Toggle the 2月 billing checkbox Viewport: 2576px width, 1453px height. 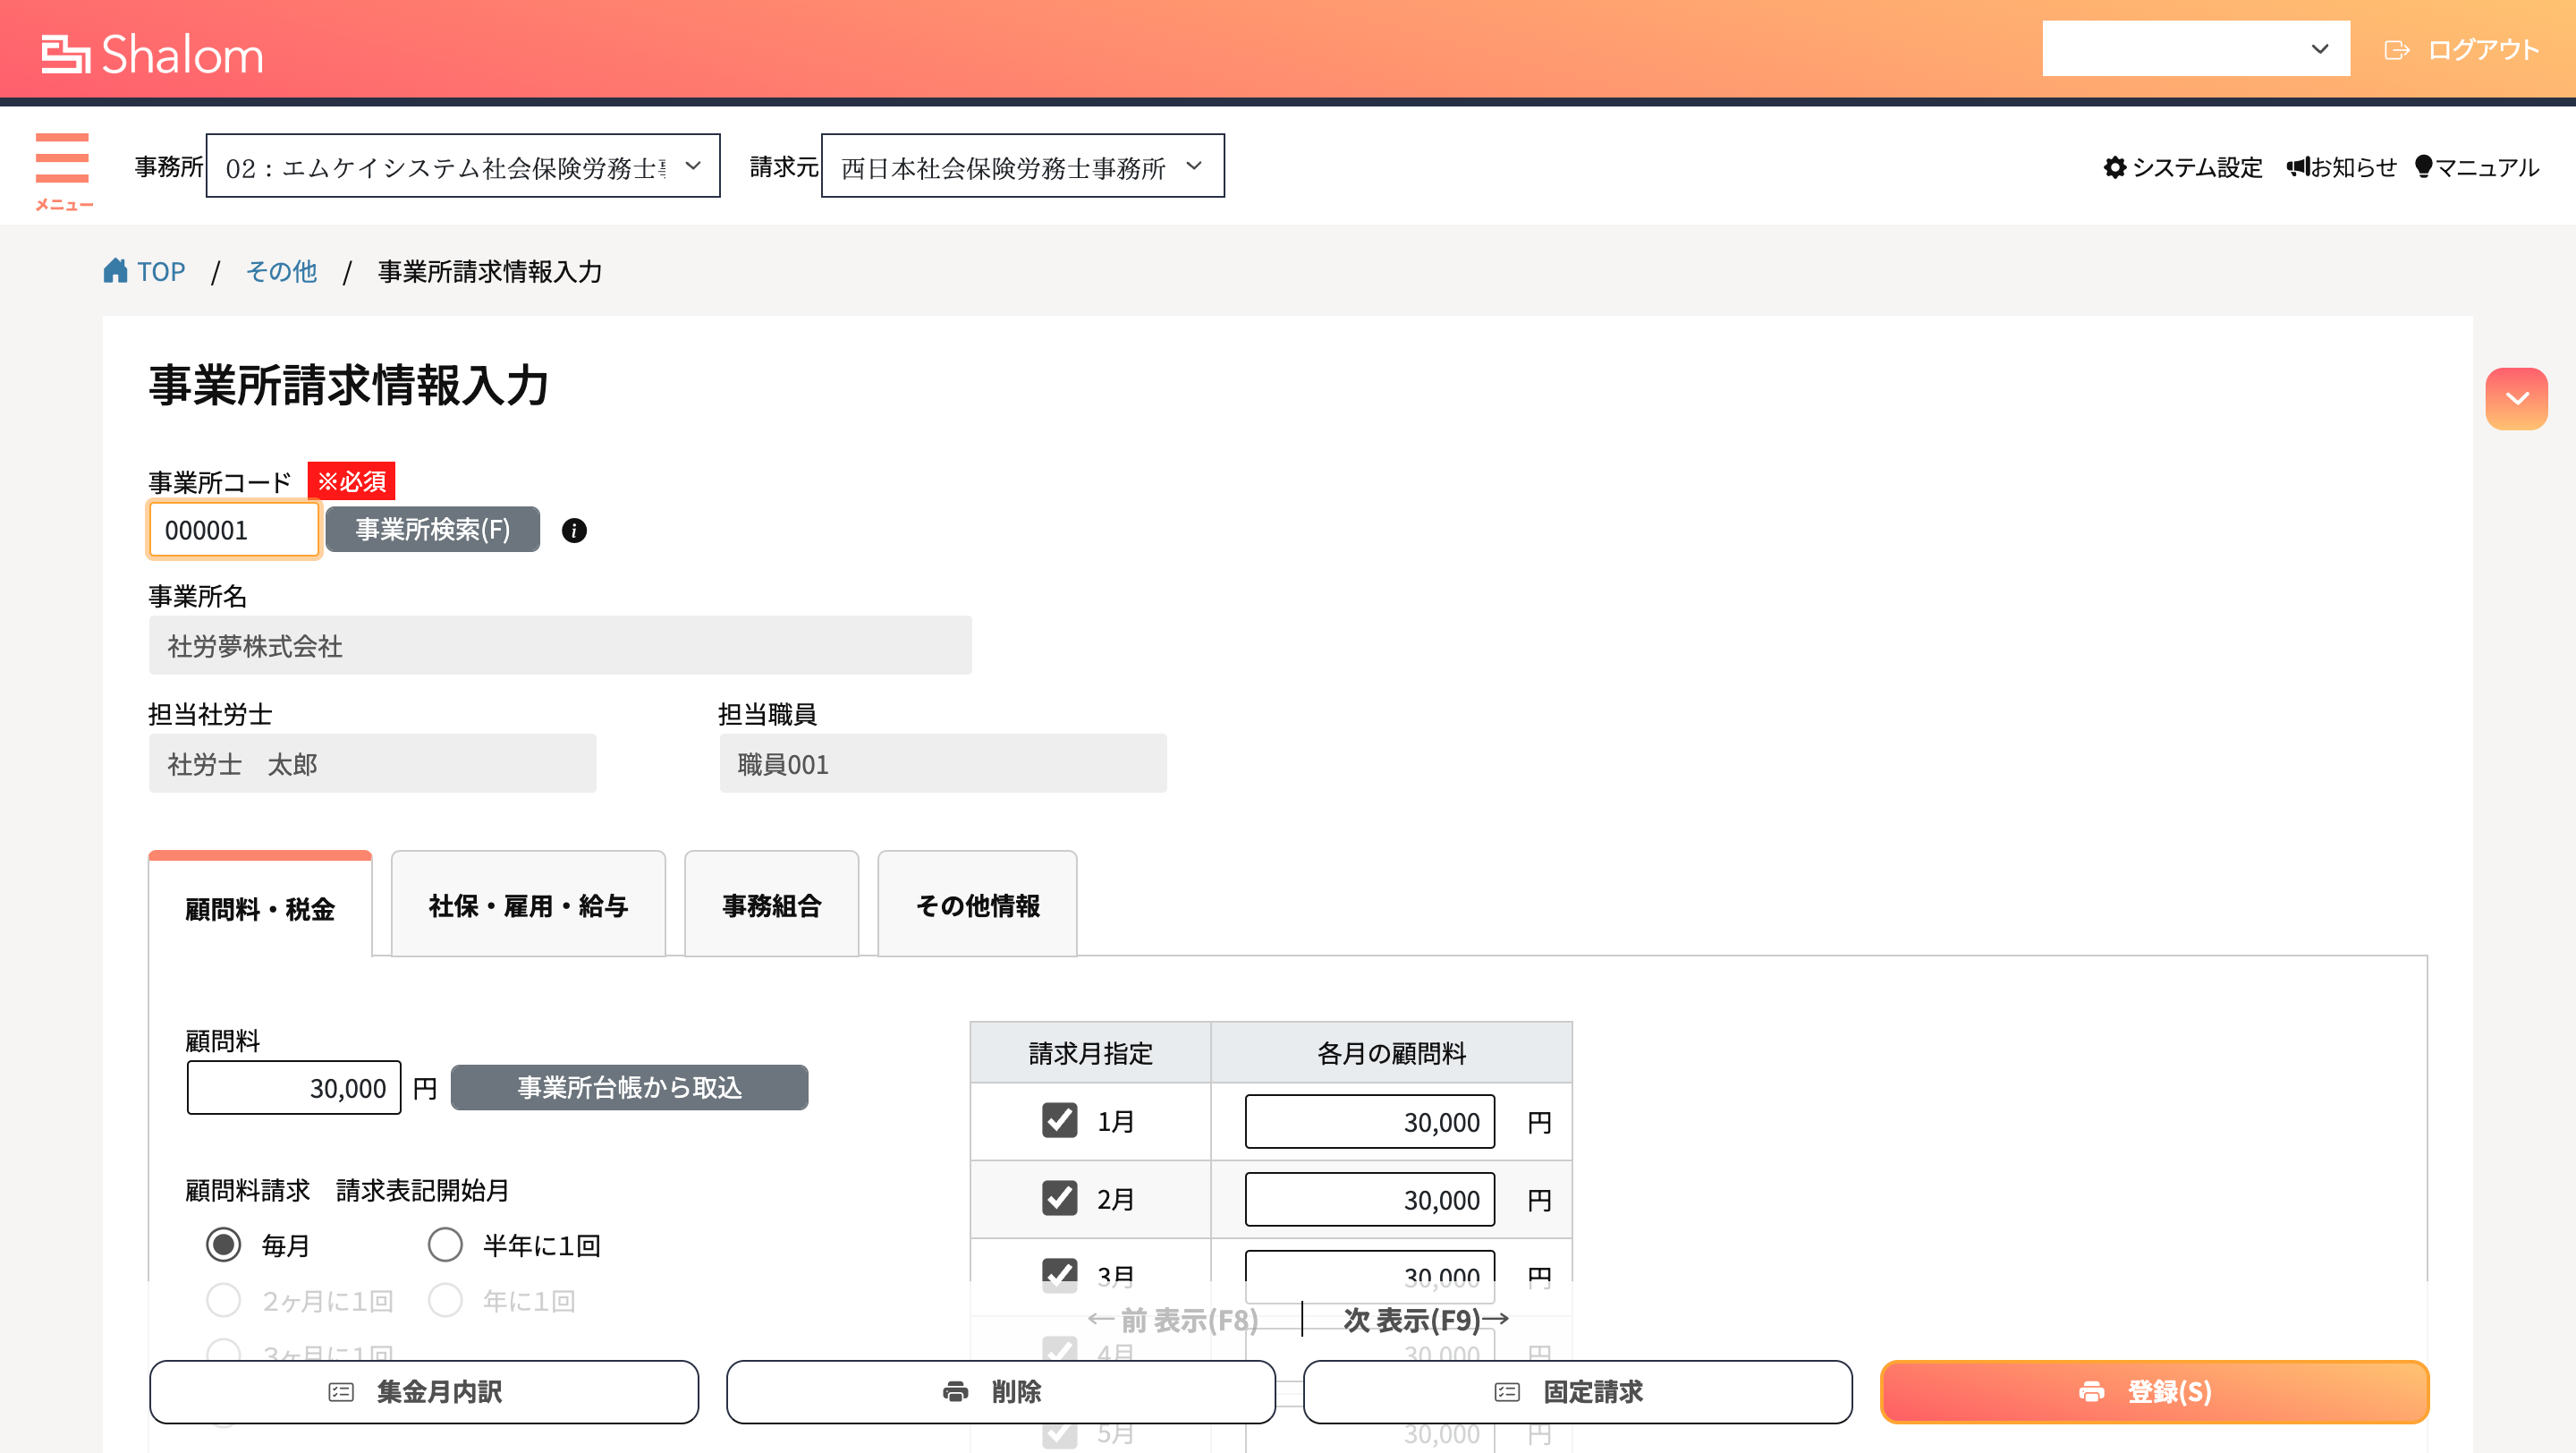[1059, 1197]
